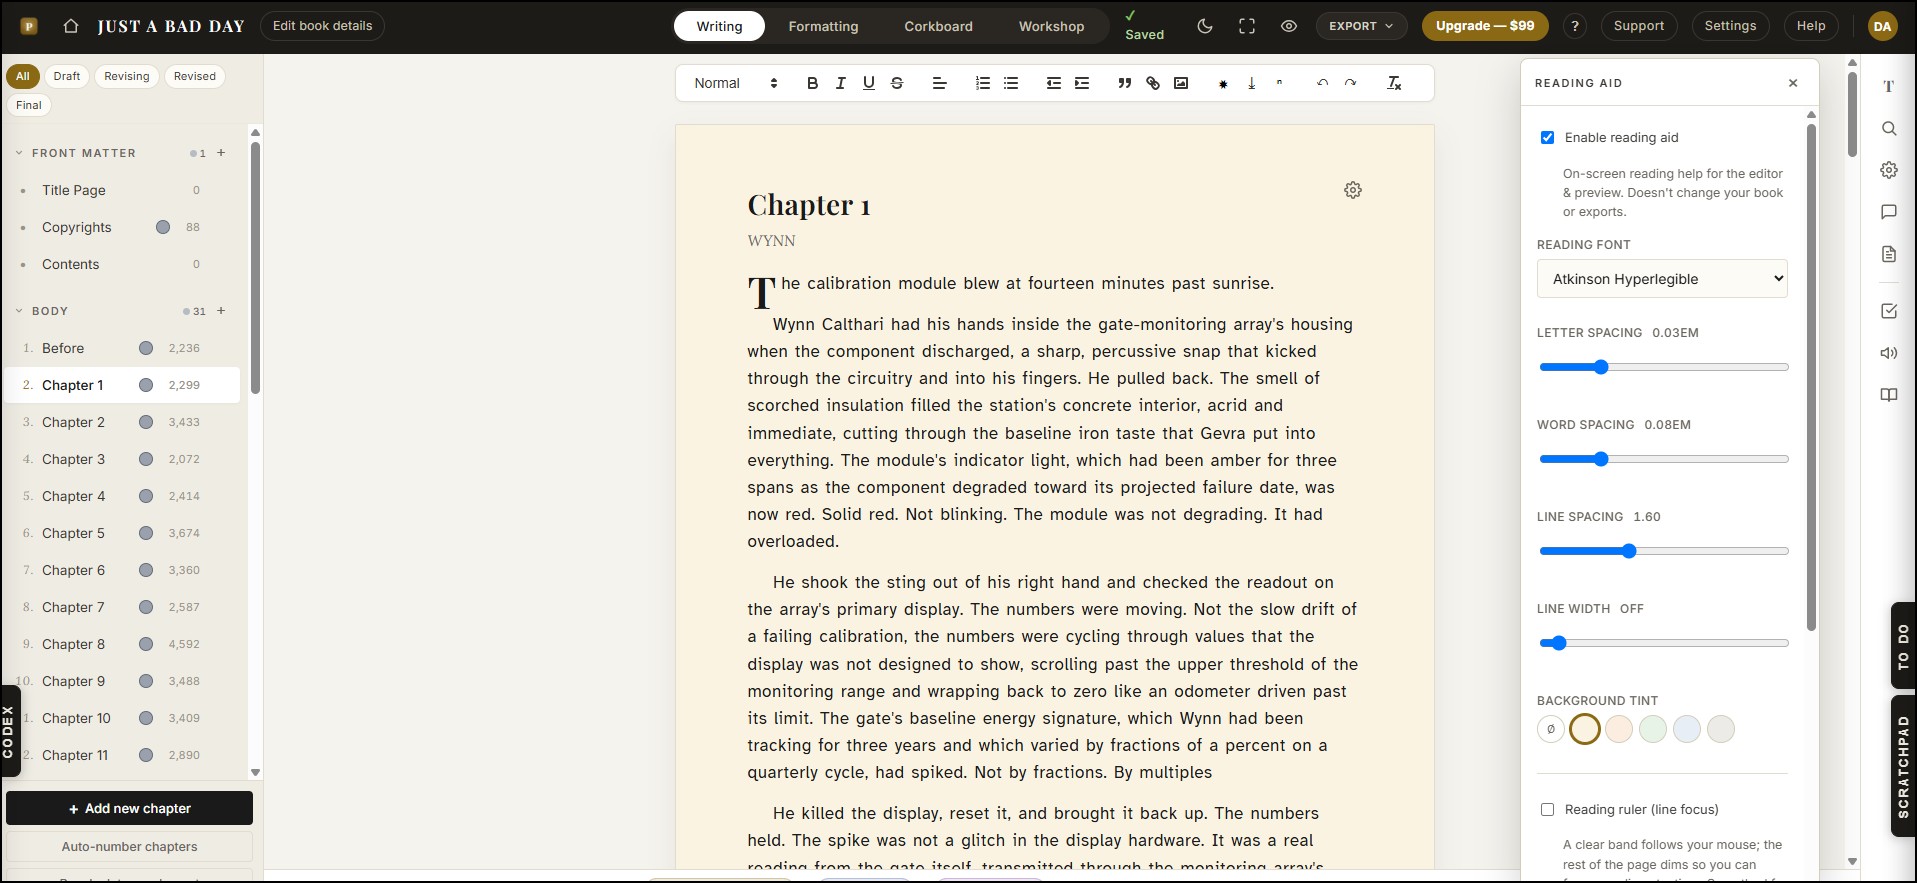Adjust the Letter Spacing slider

point(1662,367)
